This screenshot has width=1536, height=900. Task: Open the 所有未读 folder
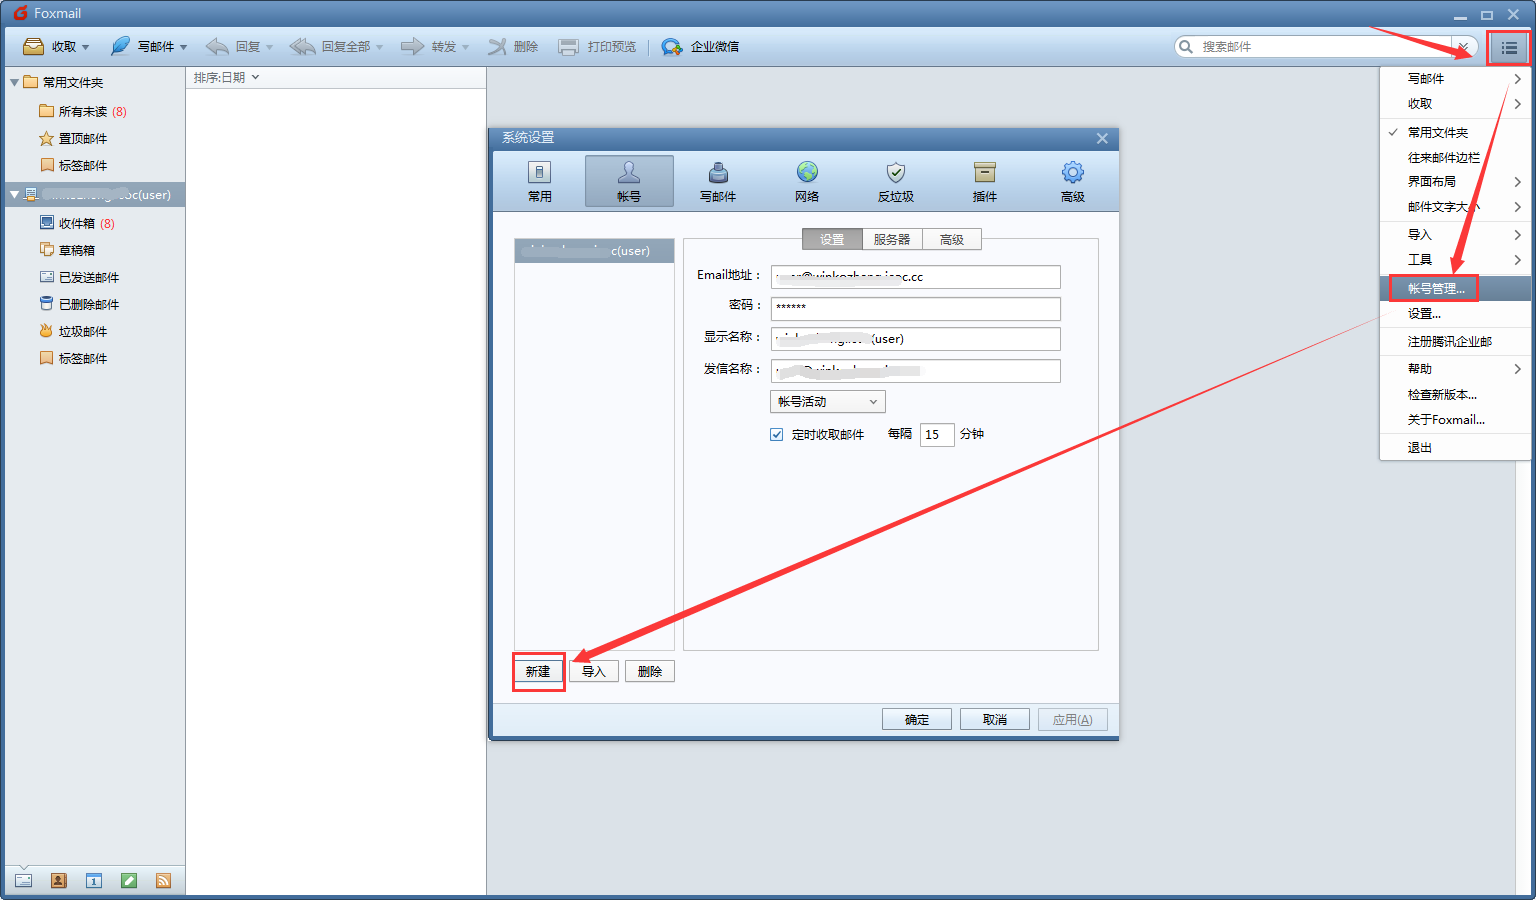[x=83, y=112]
